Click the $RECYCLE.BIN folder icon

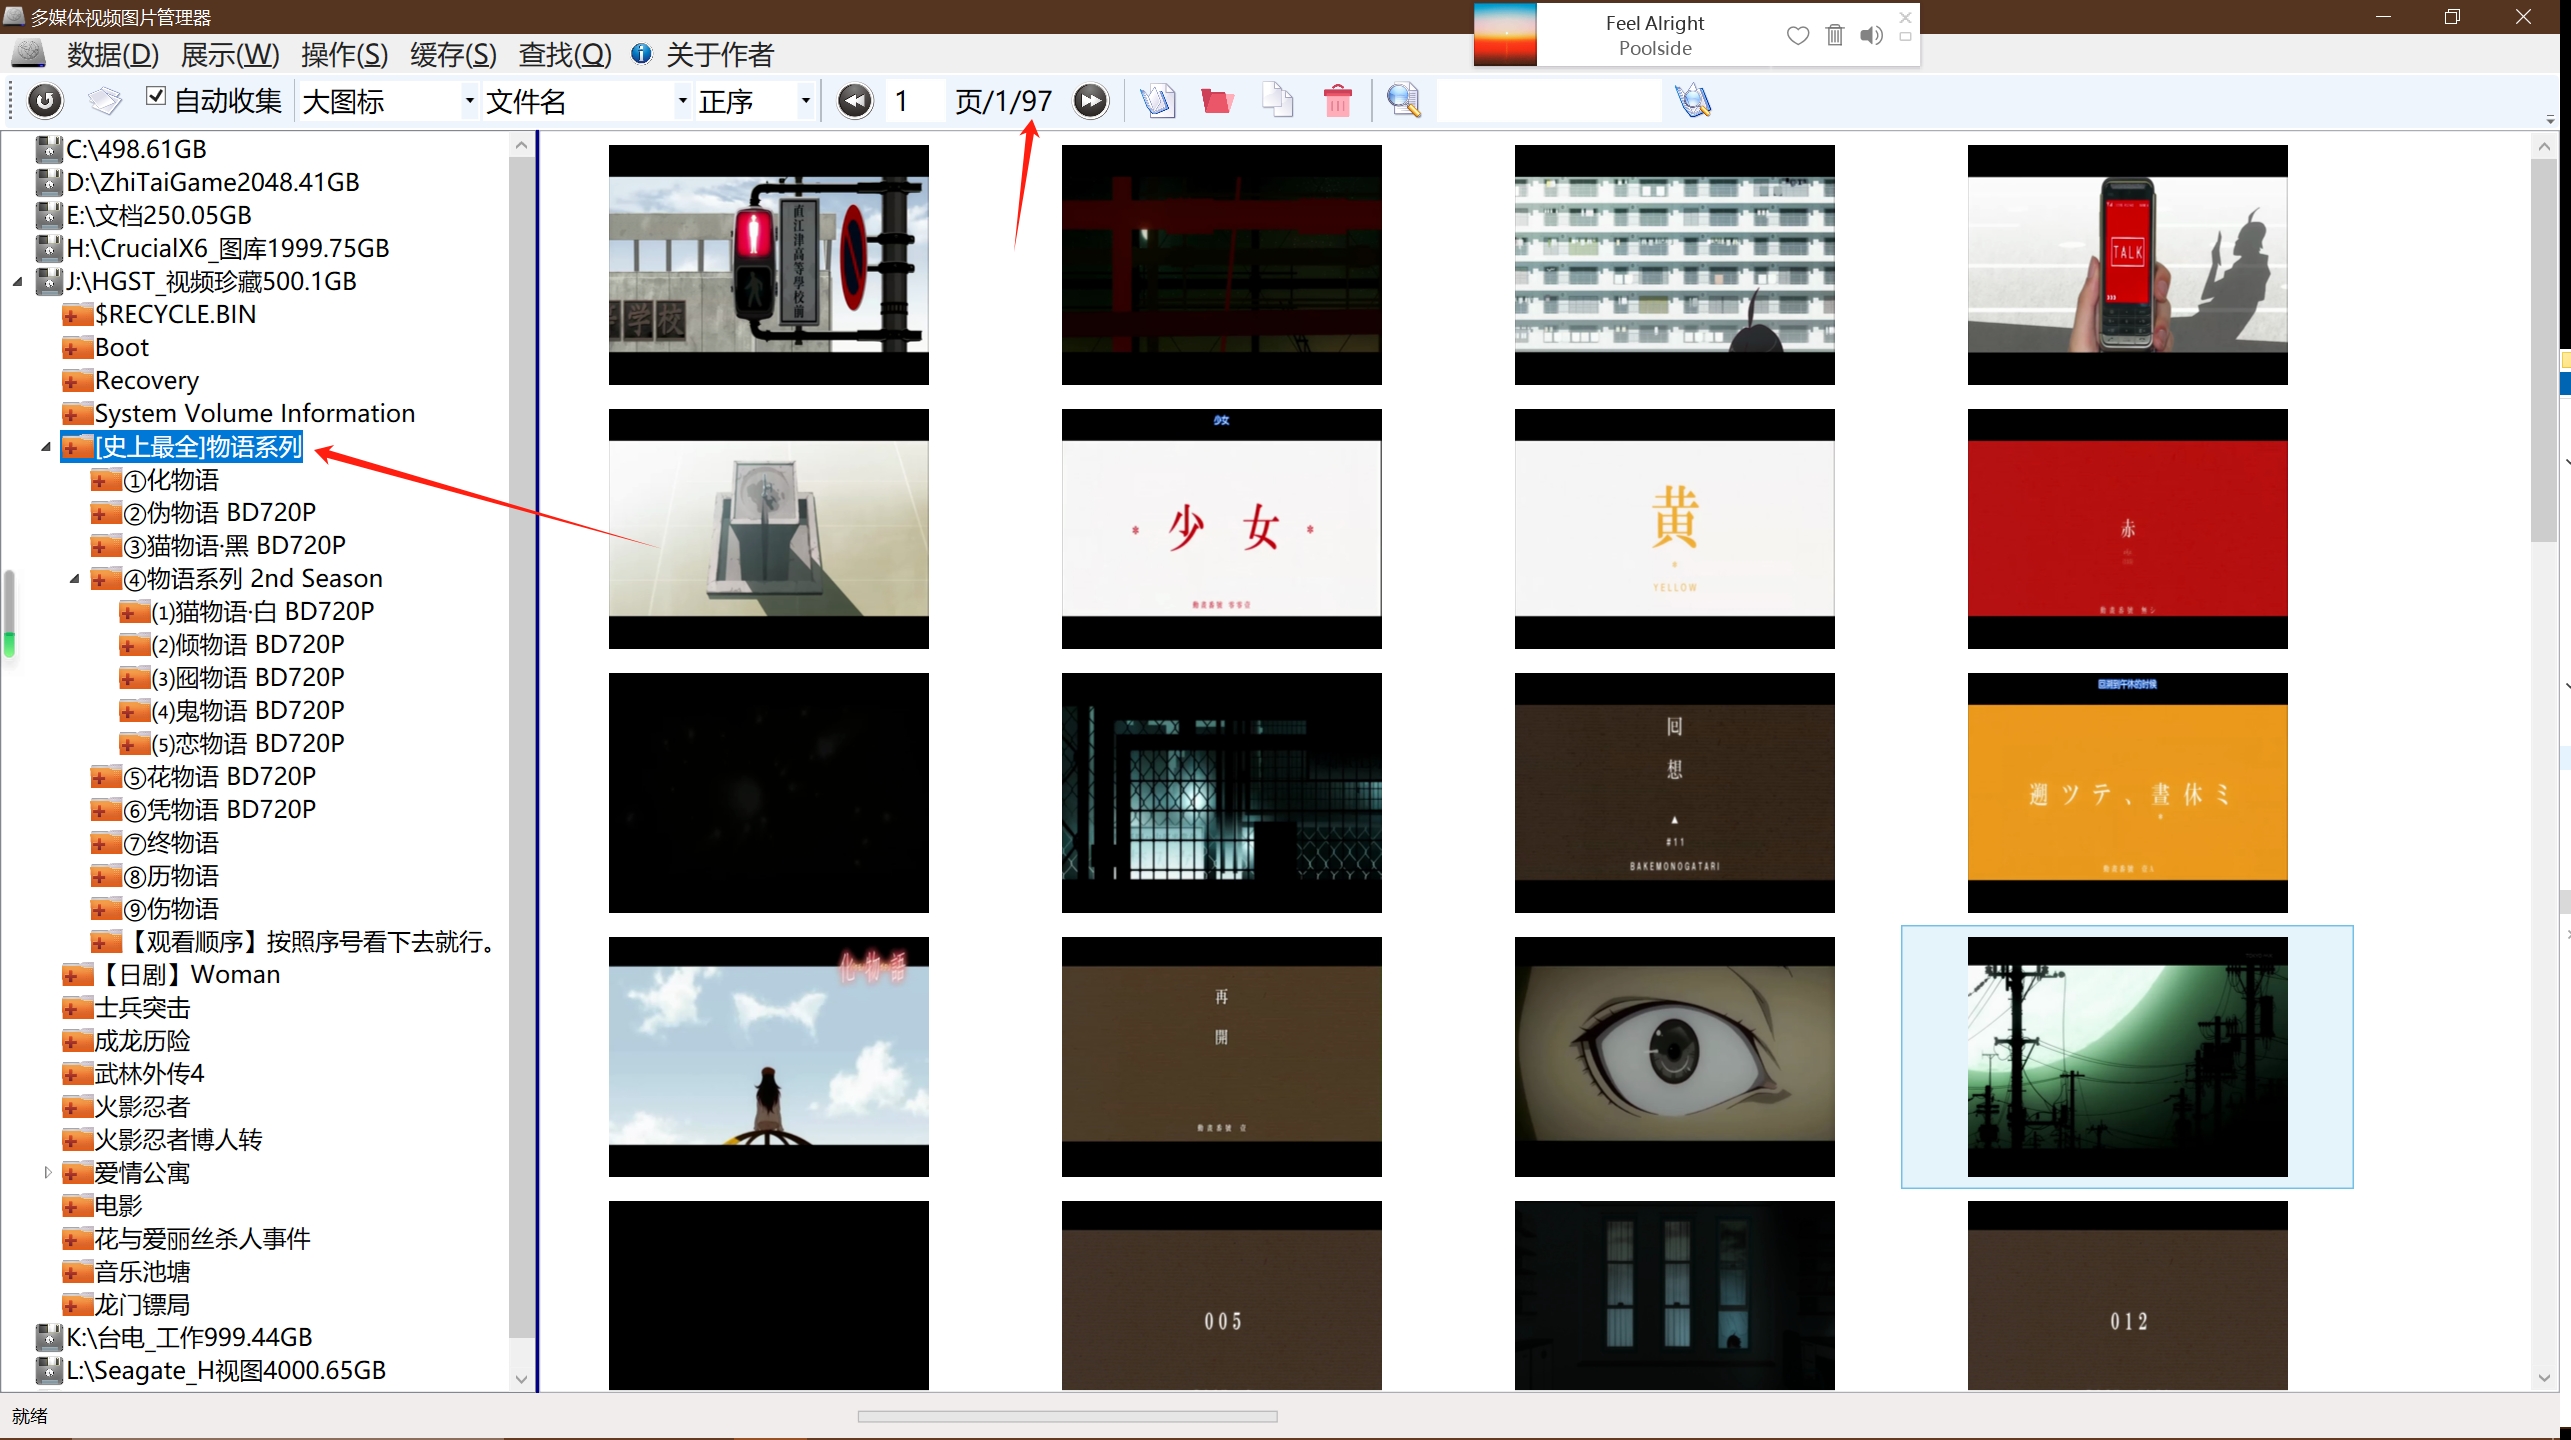(x=77, y=315)
